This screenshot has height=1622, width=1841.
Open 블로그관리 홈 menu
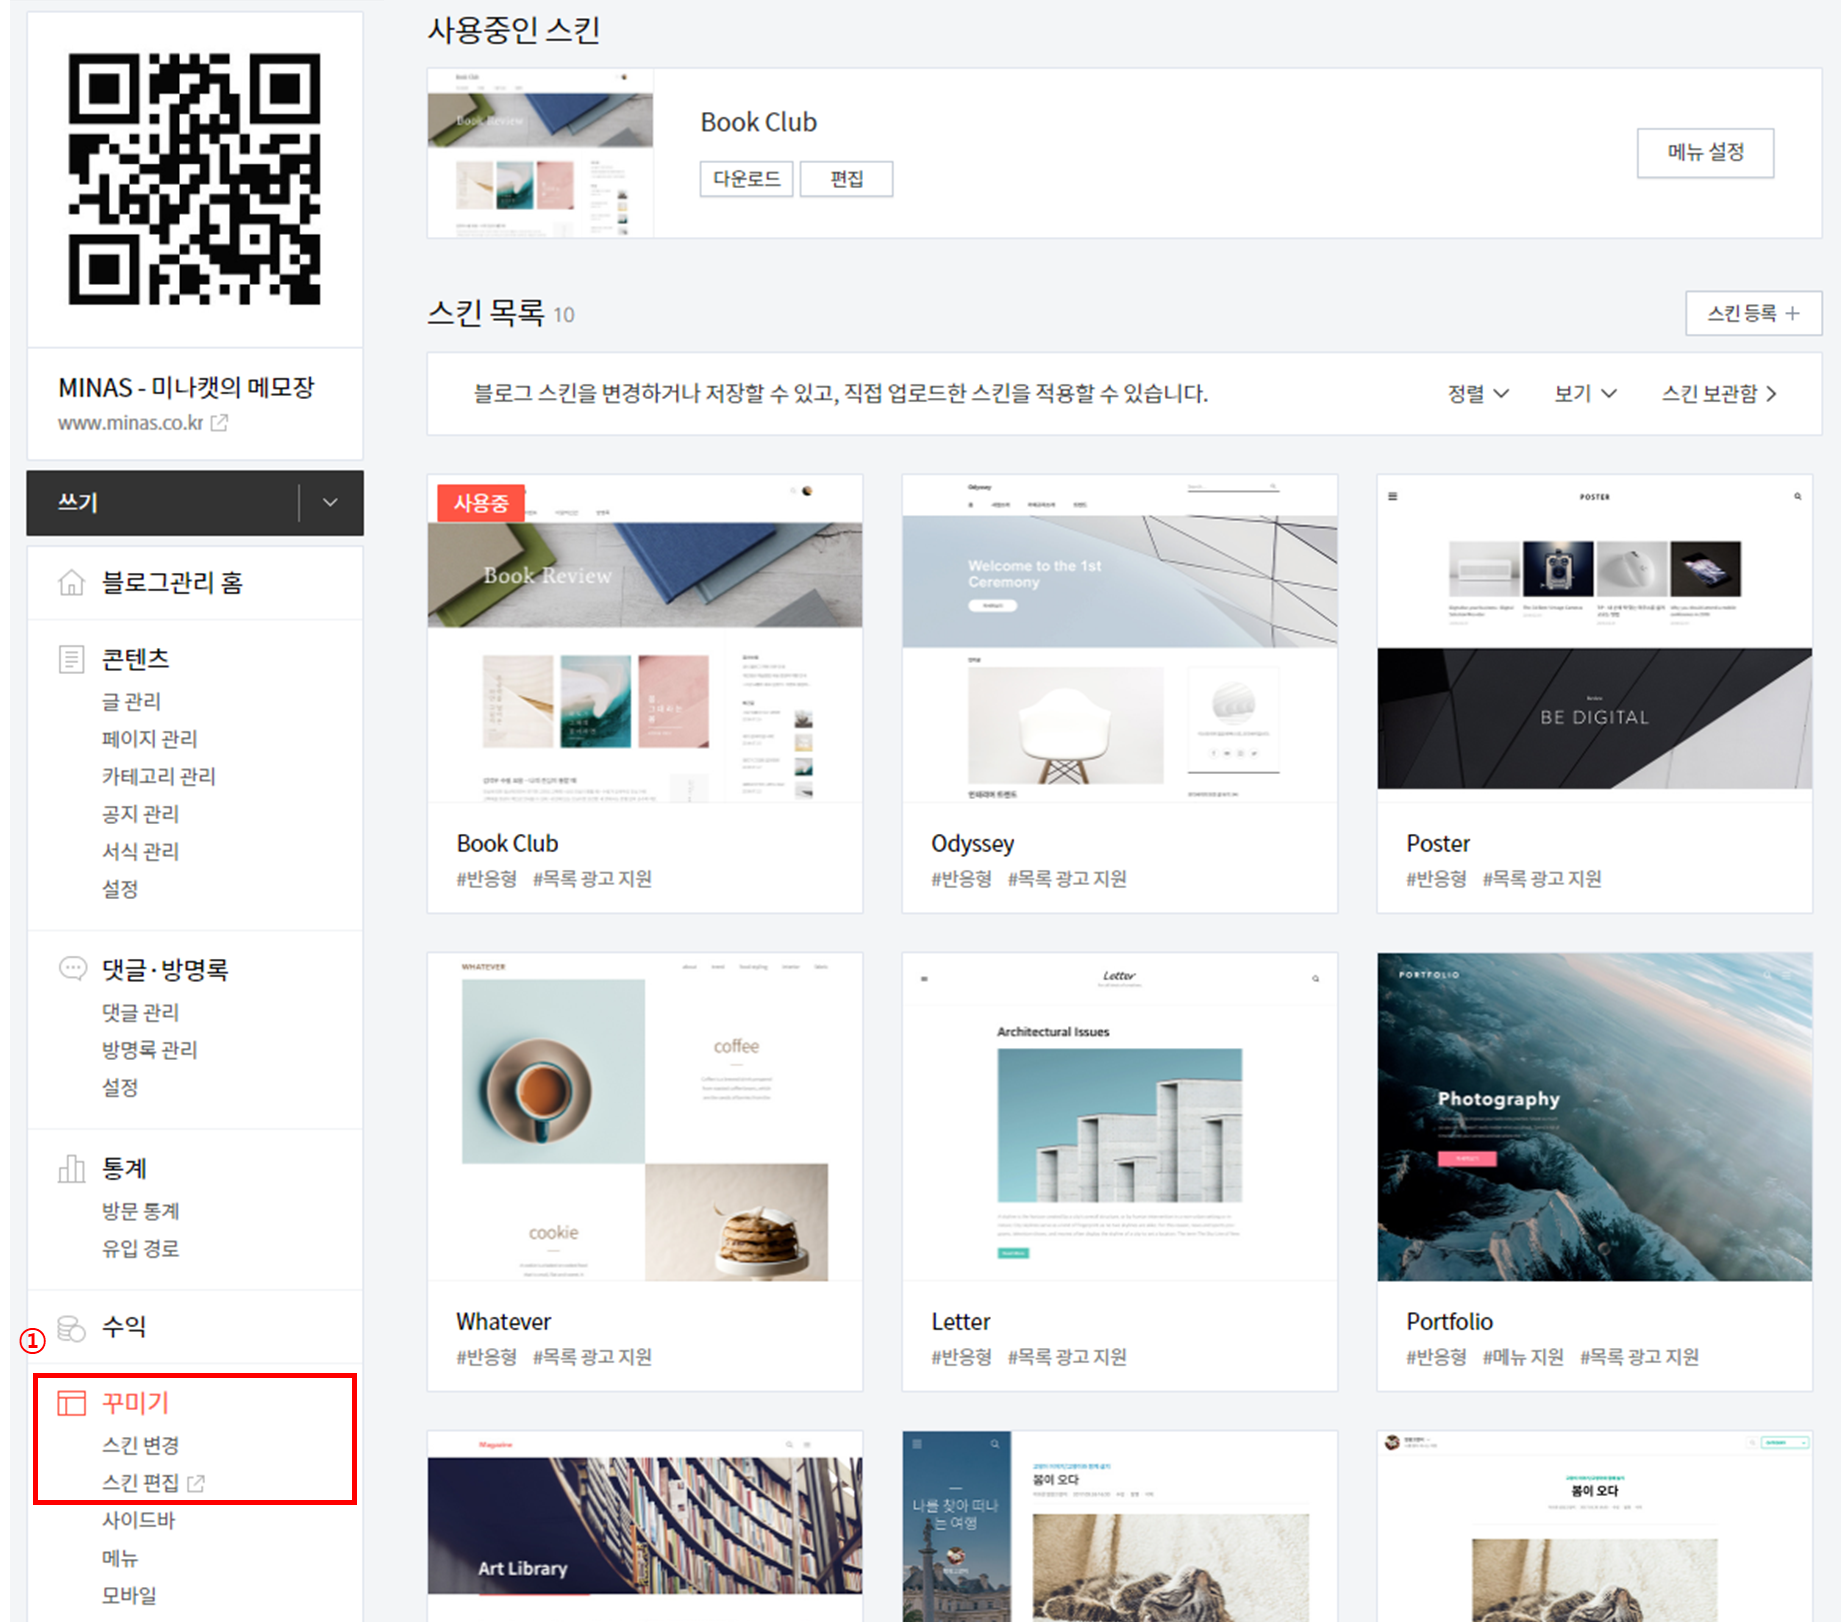[x=172, y=582]
